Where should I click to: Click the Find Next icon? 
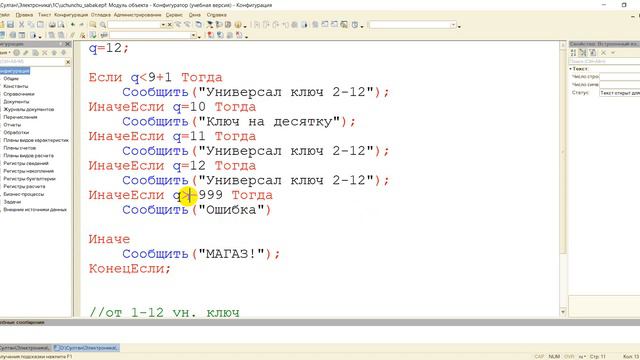tap(178, 24)
